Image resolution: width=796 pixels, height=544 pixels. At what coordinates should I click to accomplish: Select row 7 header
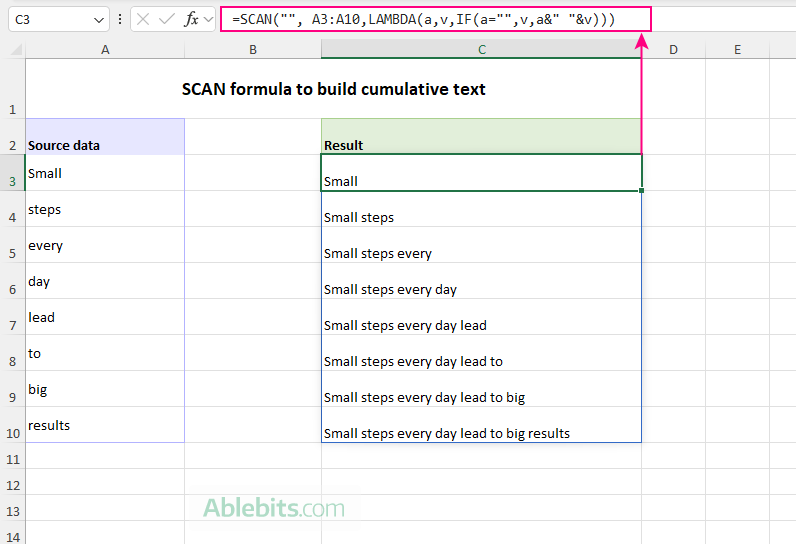pyautogui.click(x=13, y=317)
